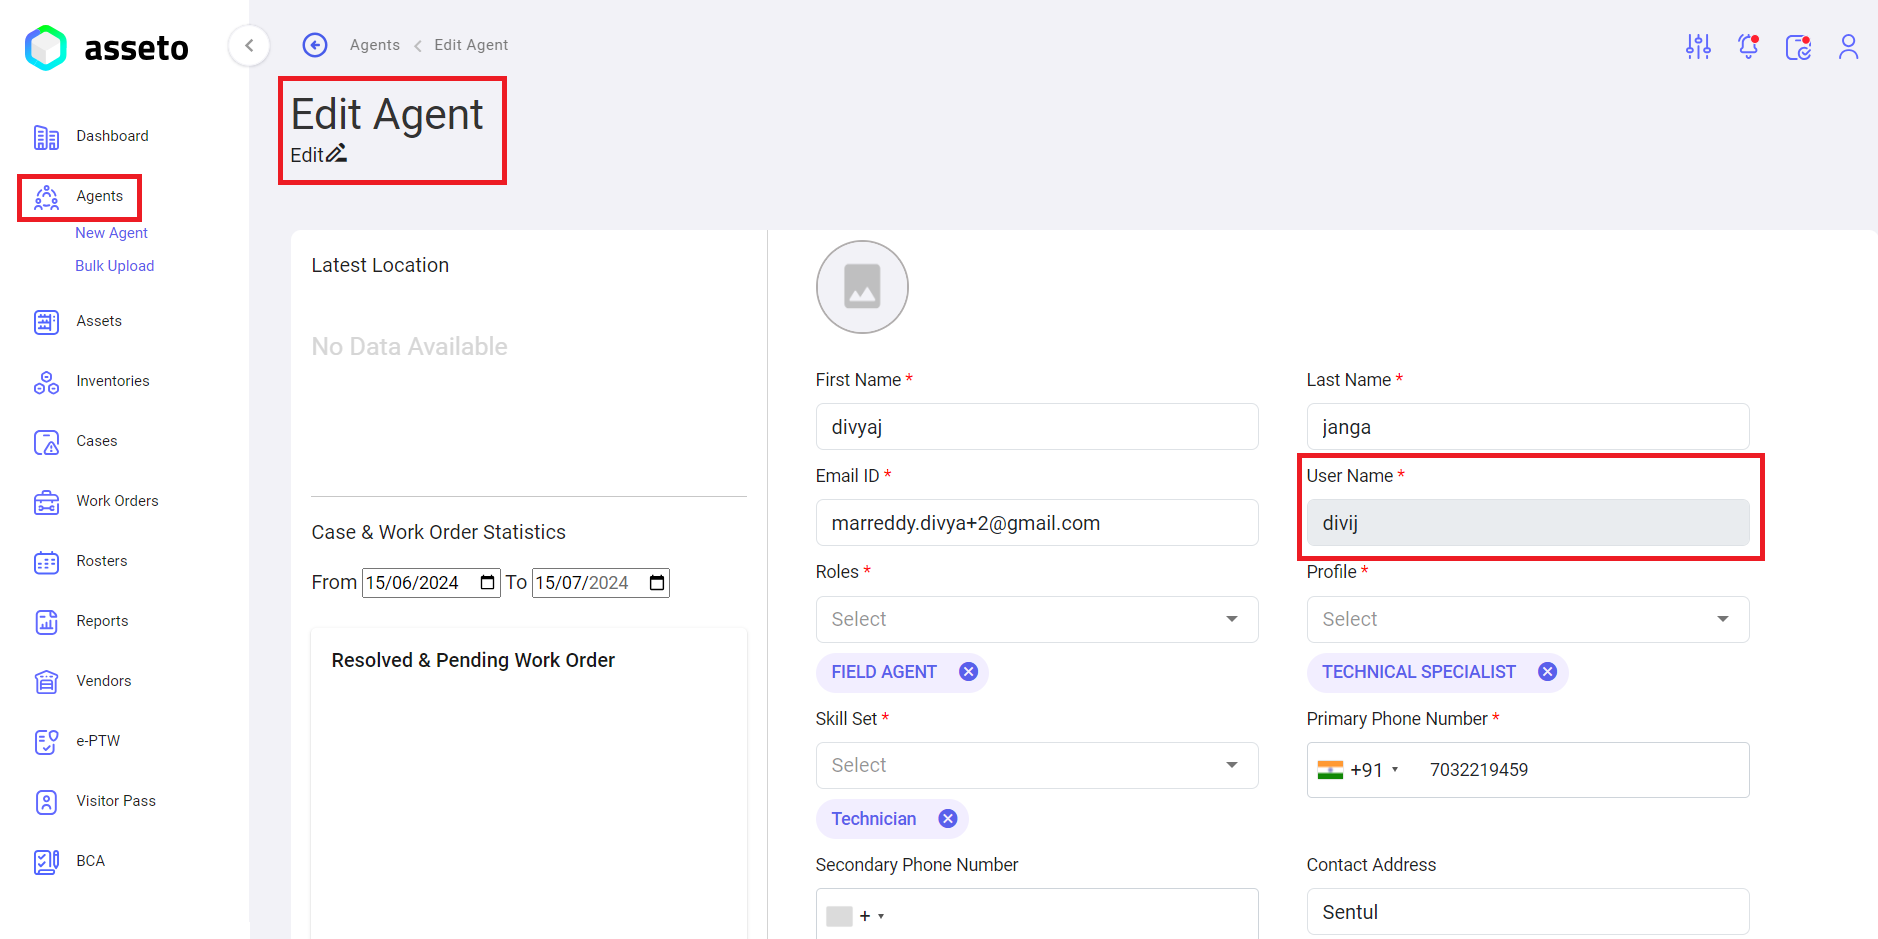The image size is (1878, 939).
Task: Click the Edit pencil icon
Action: pyautogui.click(x=337, y=154)
